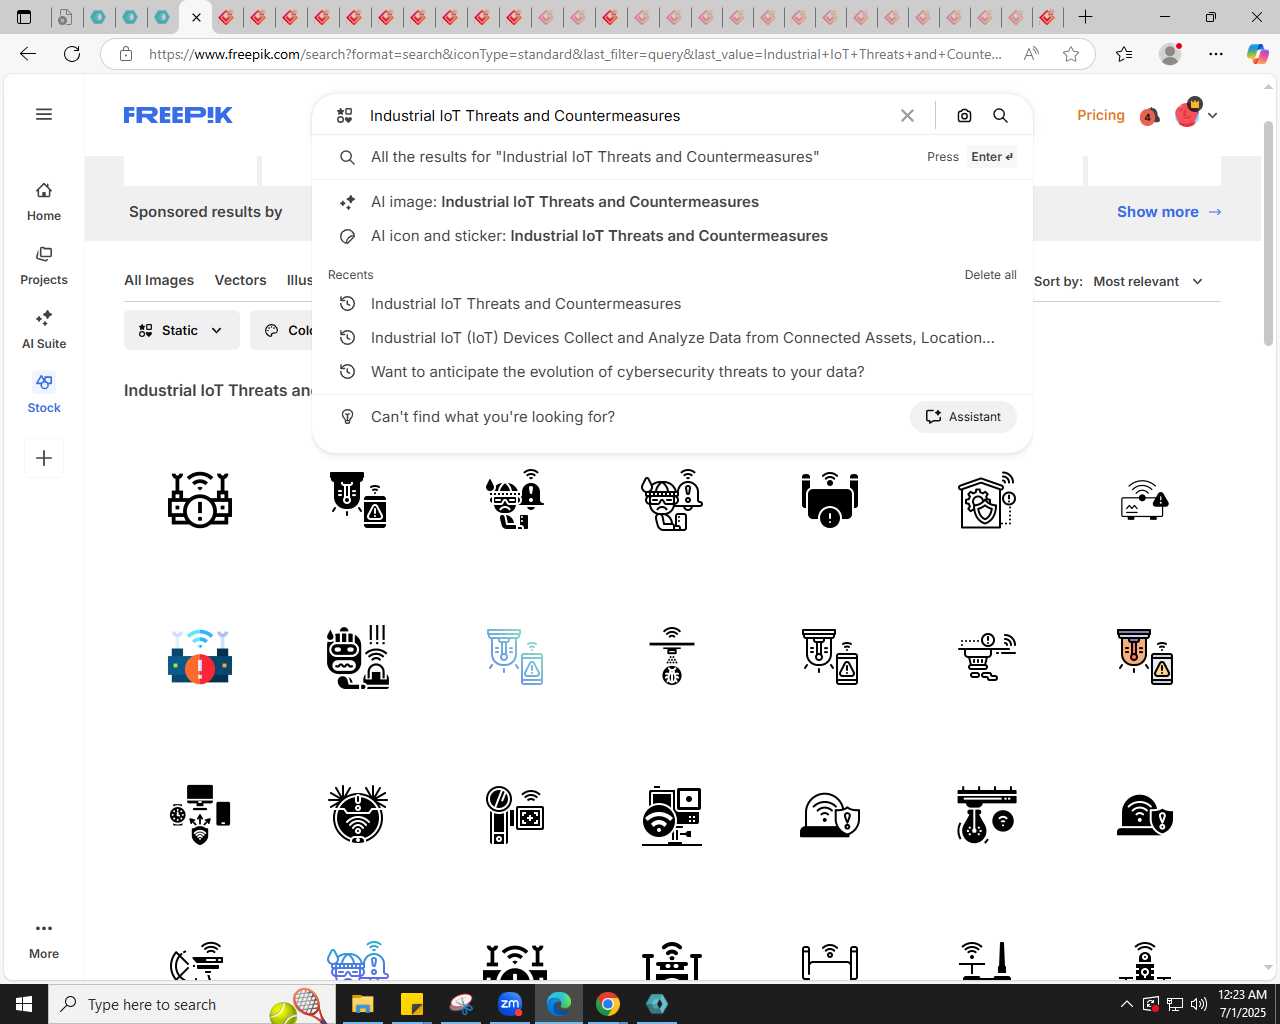The width and height of the screenshot is (1280, 1024).
Task: Open Google Chrome from the taskbar
Action: pyautogui.click(x=608, y=1004)
